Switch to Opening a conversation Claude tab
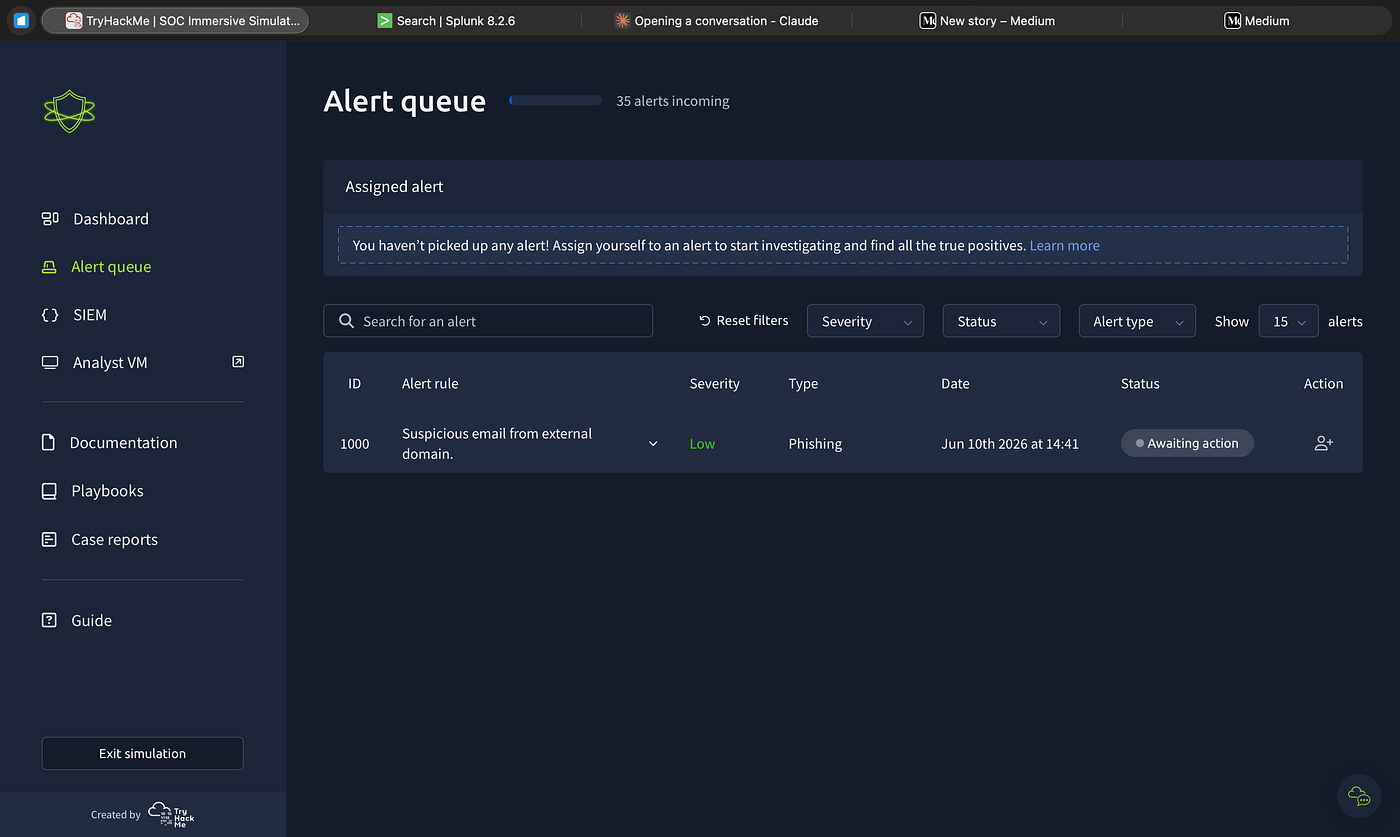 pyautogui.click(x=716, y=20)
